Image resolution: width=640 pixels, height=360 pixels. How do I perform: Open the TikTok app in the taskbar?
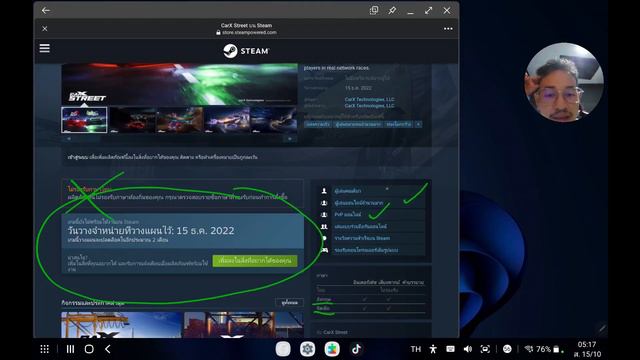[356, 349]
